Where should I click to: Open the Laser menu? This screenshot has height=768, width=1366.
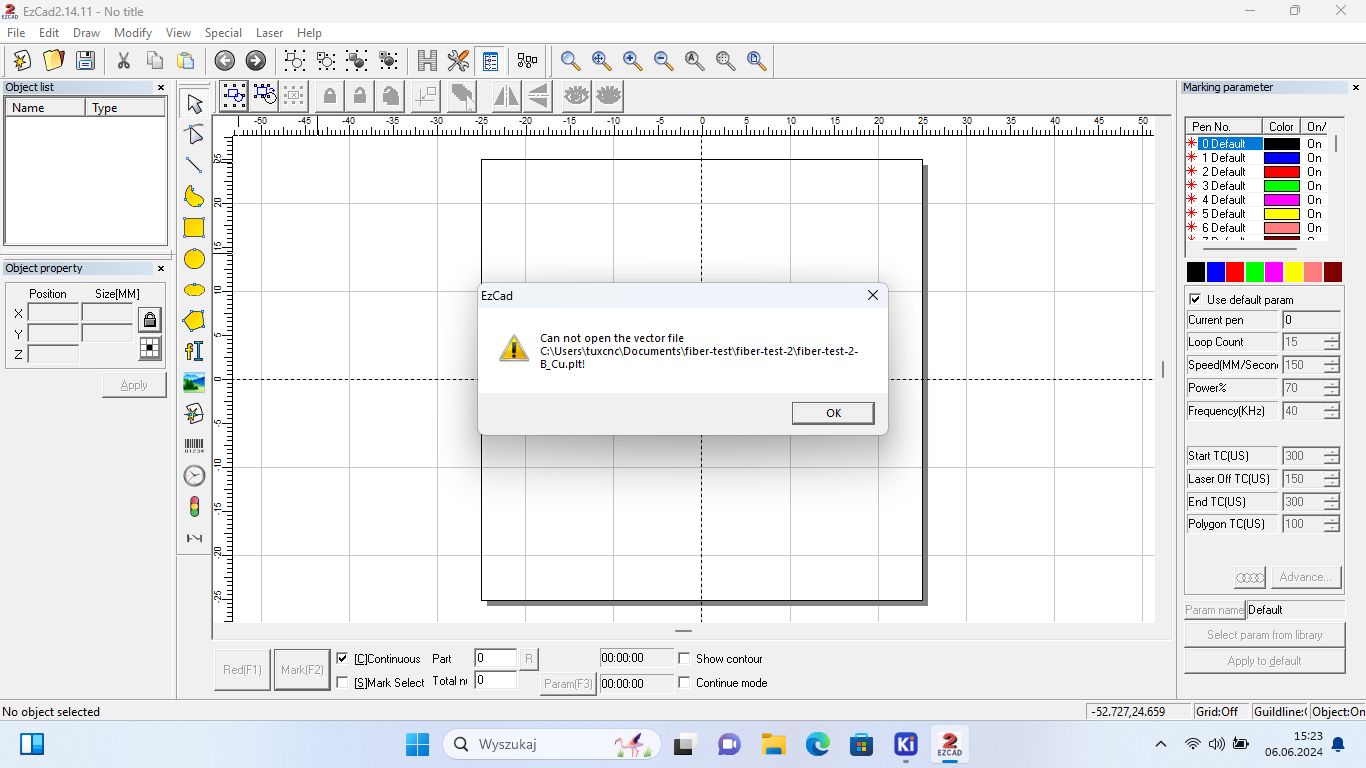tap(269, 33)
